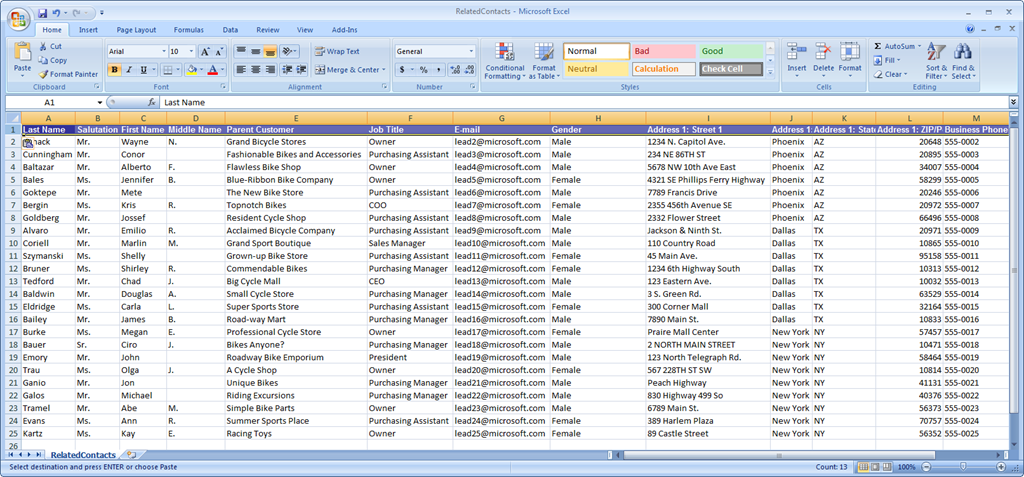Expand the font size dropdown
Screen dimensions: 1024x477
tap(191, 52)
